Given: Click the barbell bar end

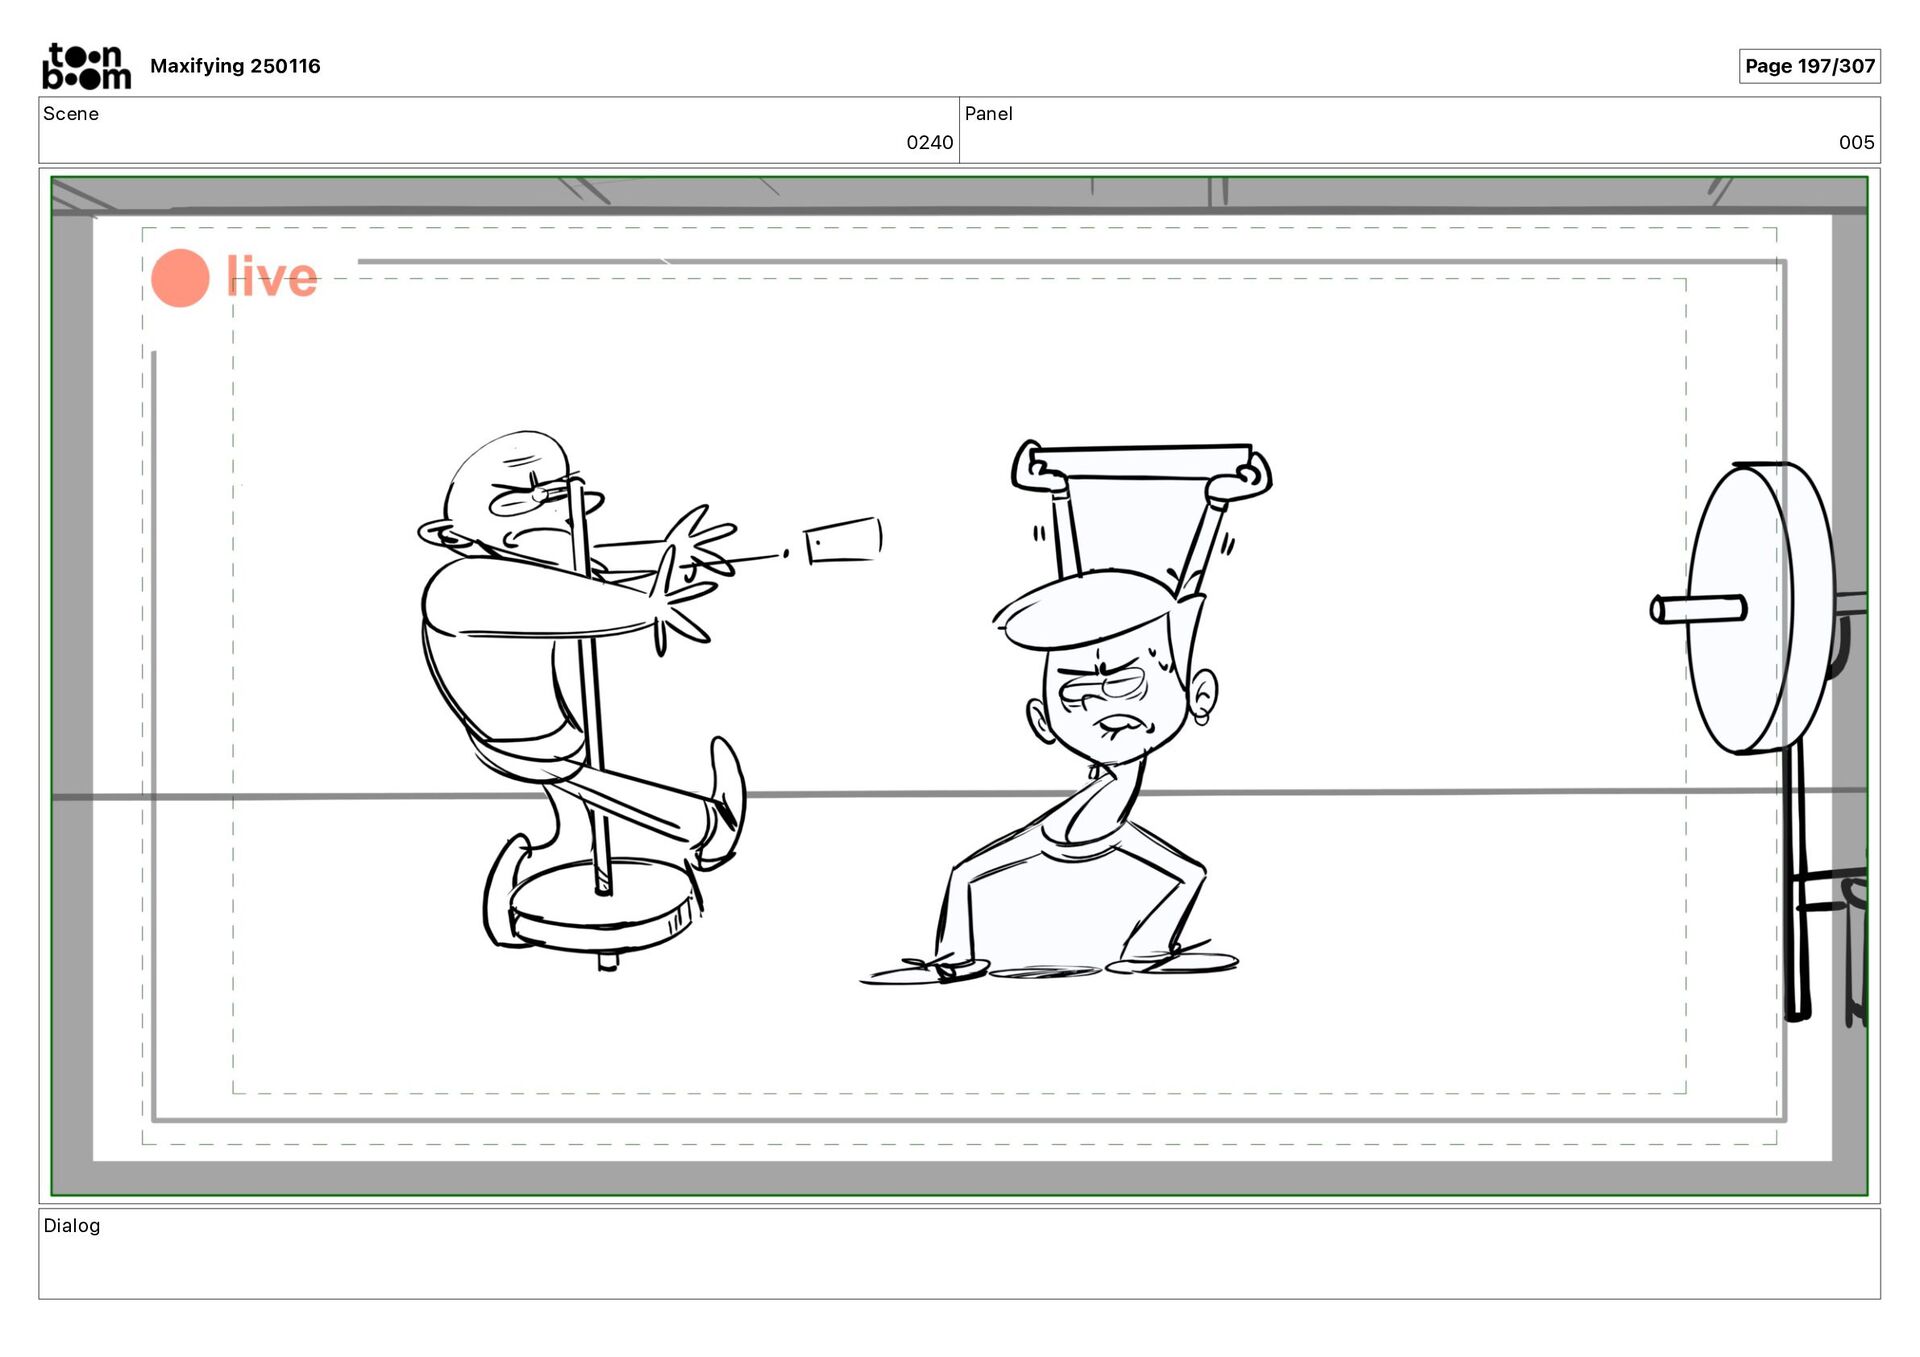Looking at the screenshot, I should coord(1697,608).
